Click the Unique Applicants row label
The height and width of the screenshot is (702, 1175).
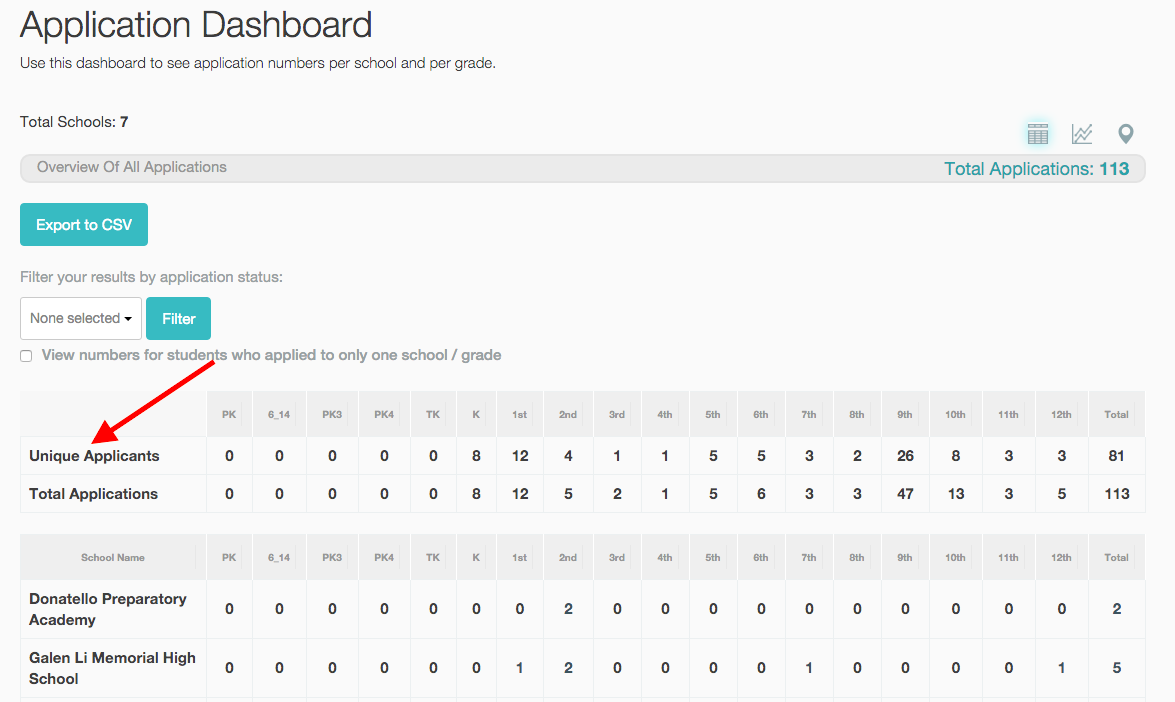pos(94,456)
